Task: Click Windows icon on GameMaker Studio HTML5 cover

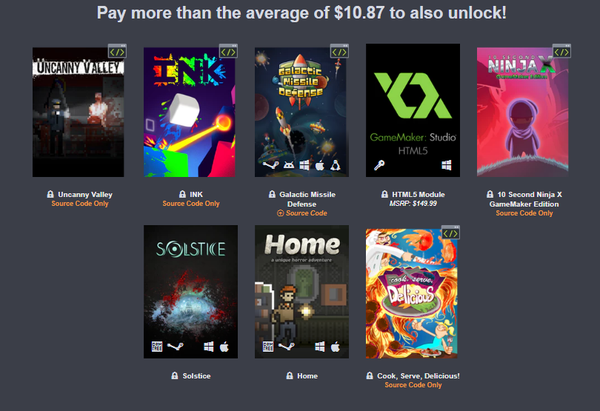Action: [447, 165]
